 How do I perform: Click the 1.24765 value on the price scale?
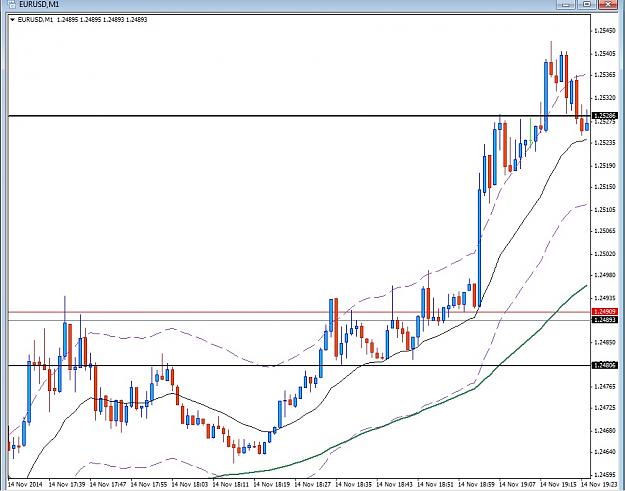point(605,386)
